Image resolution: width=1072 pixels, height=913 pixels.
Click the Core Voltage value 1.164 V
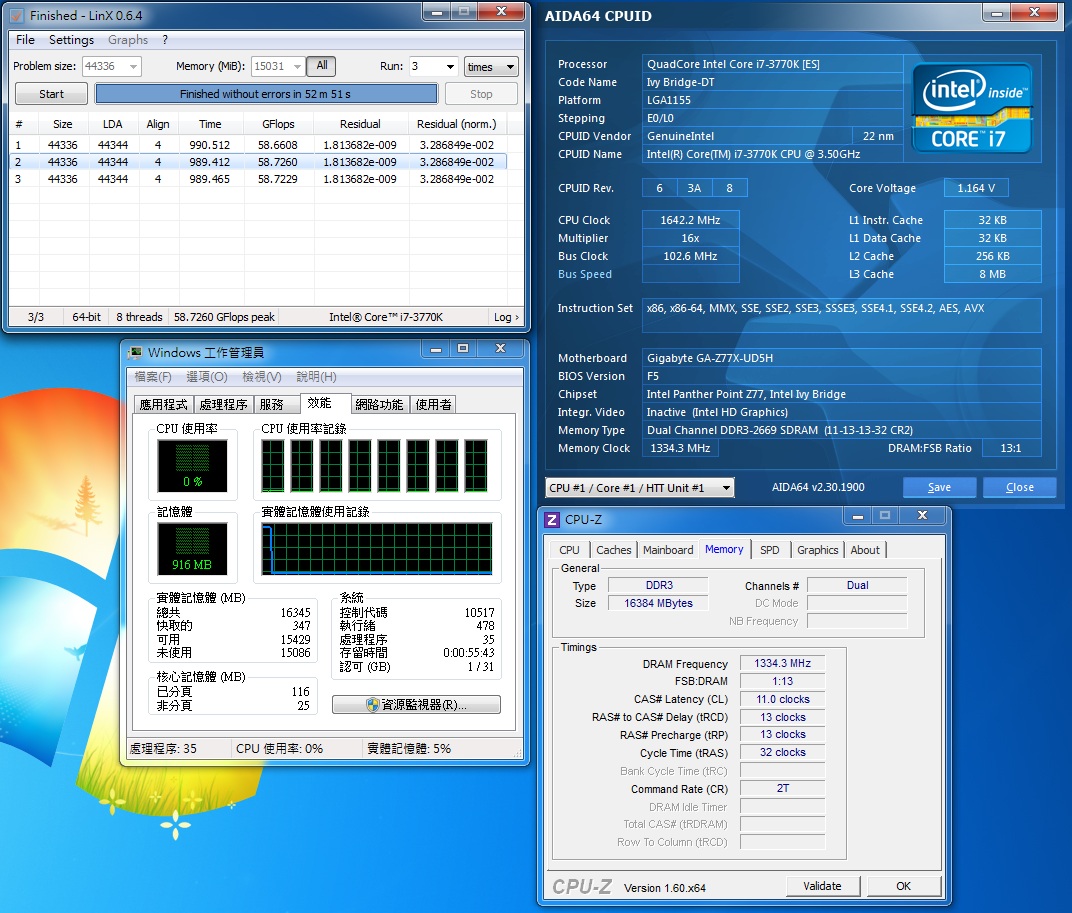click(976, 188)
